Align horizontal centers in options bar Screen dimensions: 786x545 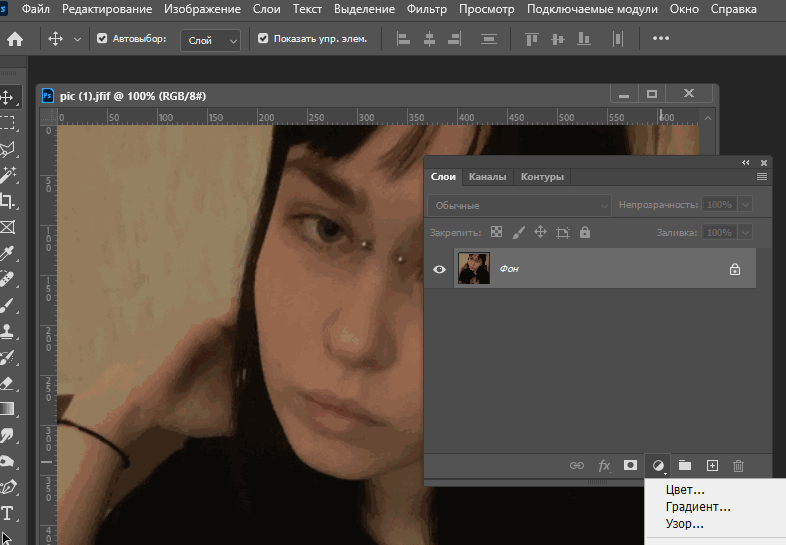click(x=429, y=39)
